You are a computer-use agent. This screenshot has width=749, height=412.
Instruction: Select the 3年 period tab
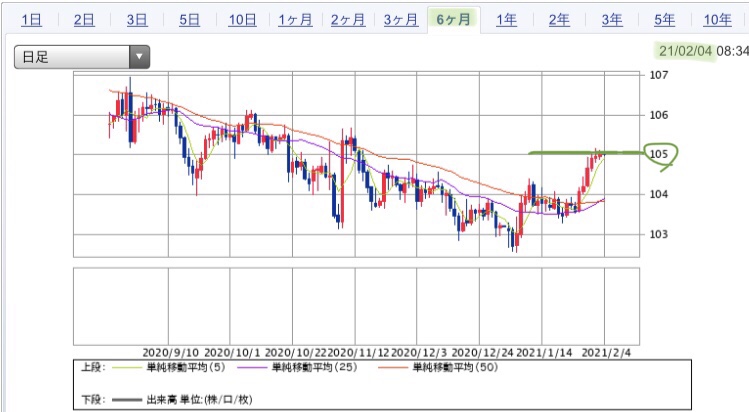coord(612,20)
